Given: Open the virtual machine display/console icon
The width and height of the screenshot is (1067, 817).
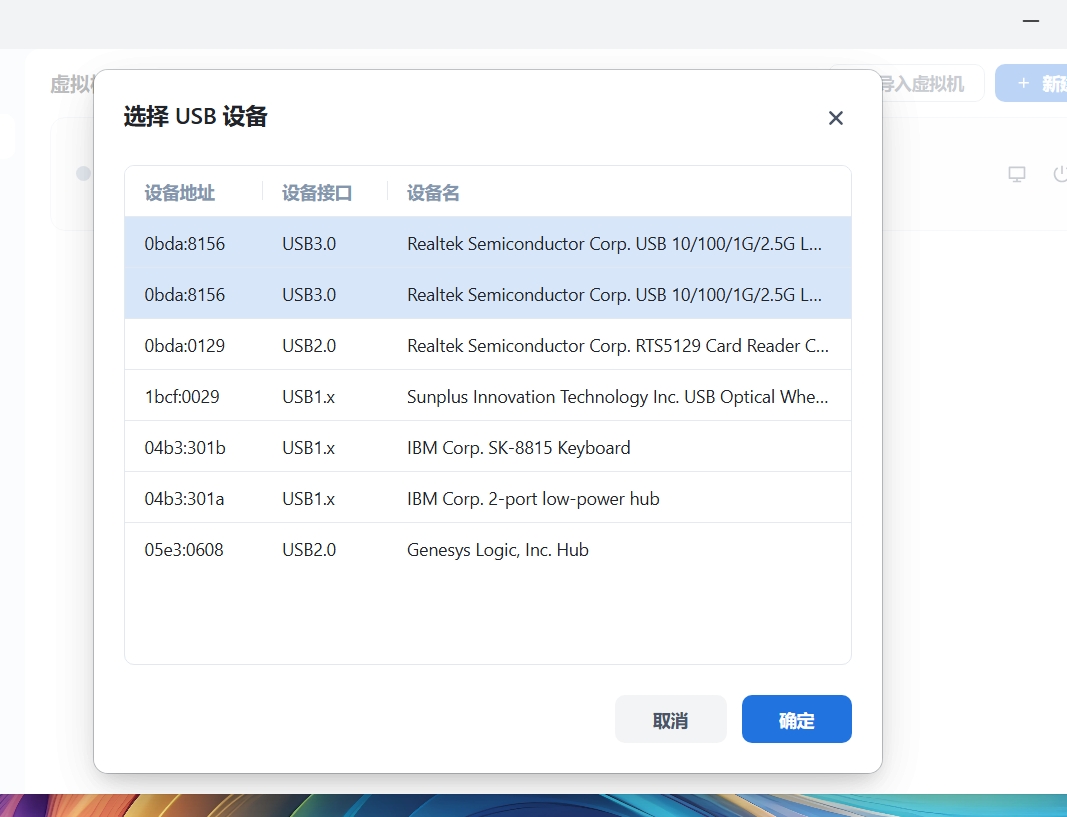Looking at the screenshot, I should 1016,173.
